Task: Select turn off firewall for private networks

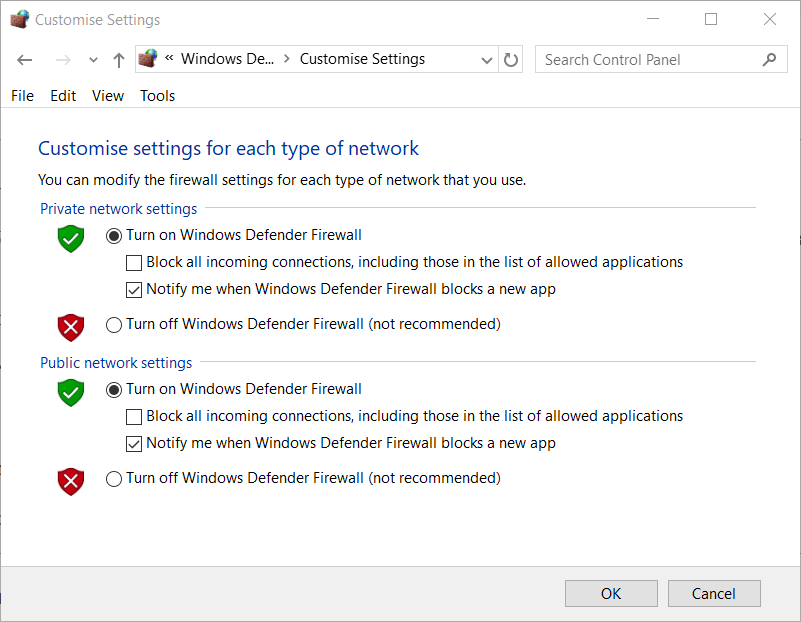Action: [114, 324]
